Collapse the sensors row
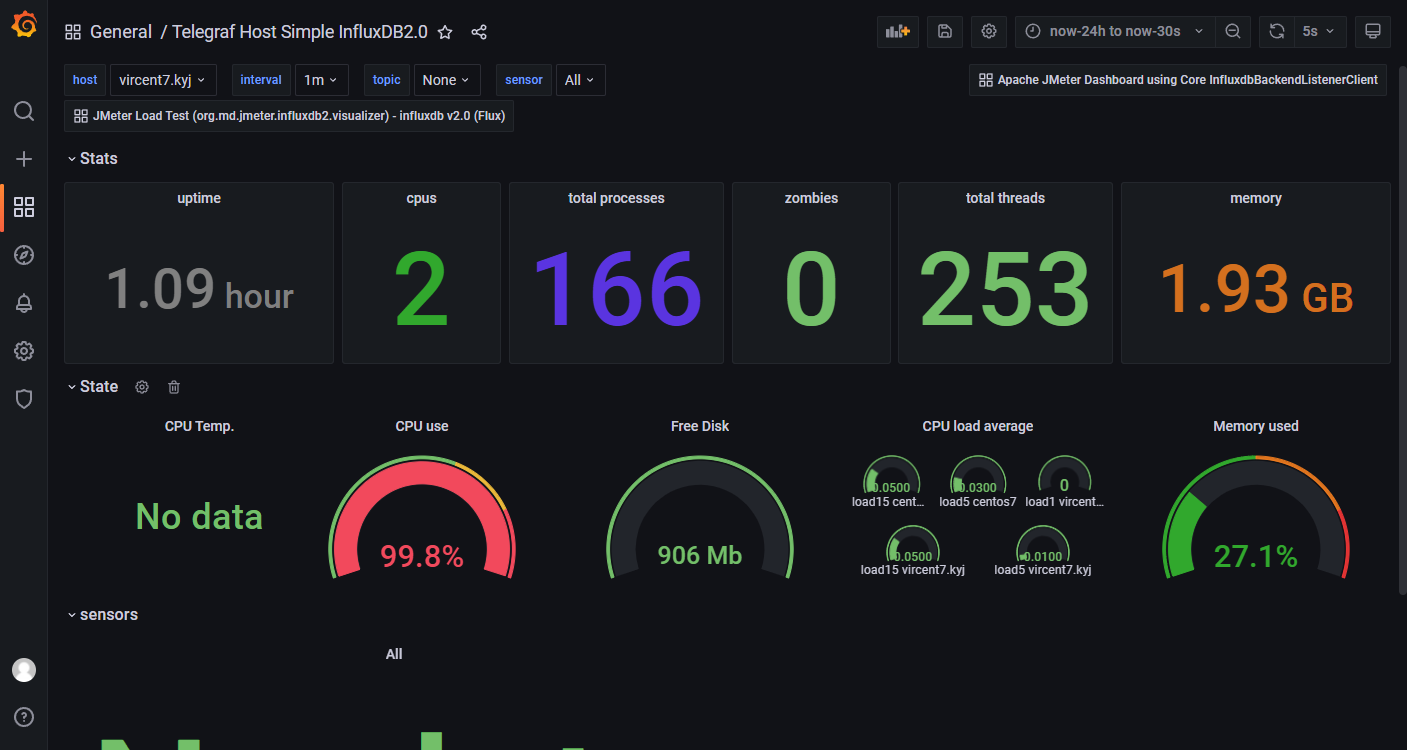The width and height of the screenshot is (1407, 750). click(102, 615)
